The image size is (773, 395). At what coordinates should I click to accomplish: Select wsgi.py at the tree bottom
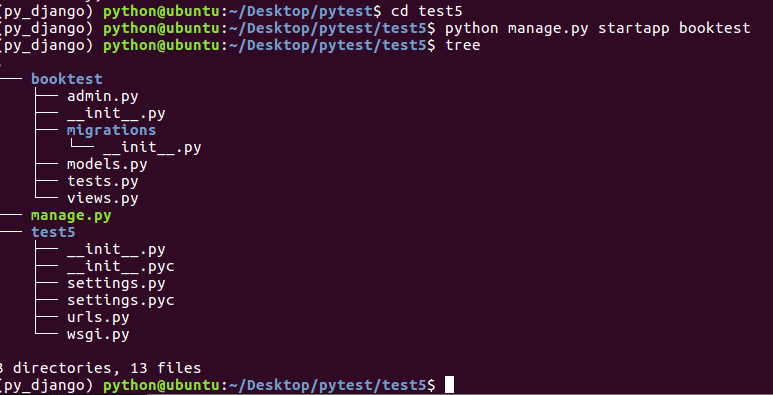(98, 334)
